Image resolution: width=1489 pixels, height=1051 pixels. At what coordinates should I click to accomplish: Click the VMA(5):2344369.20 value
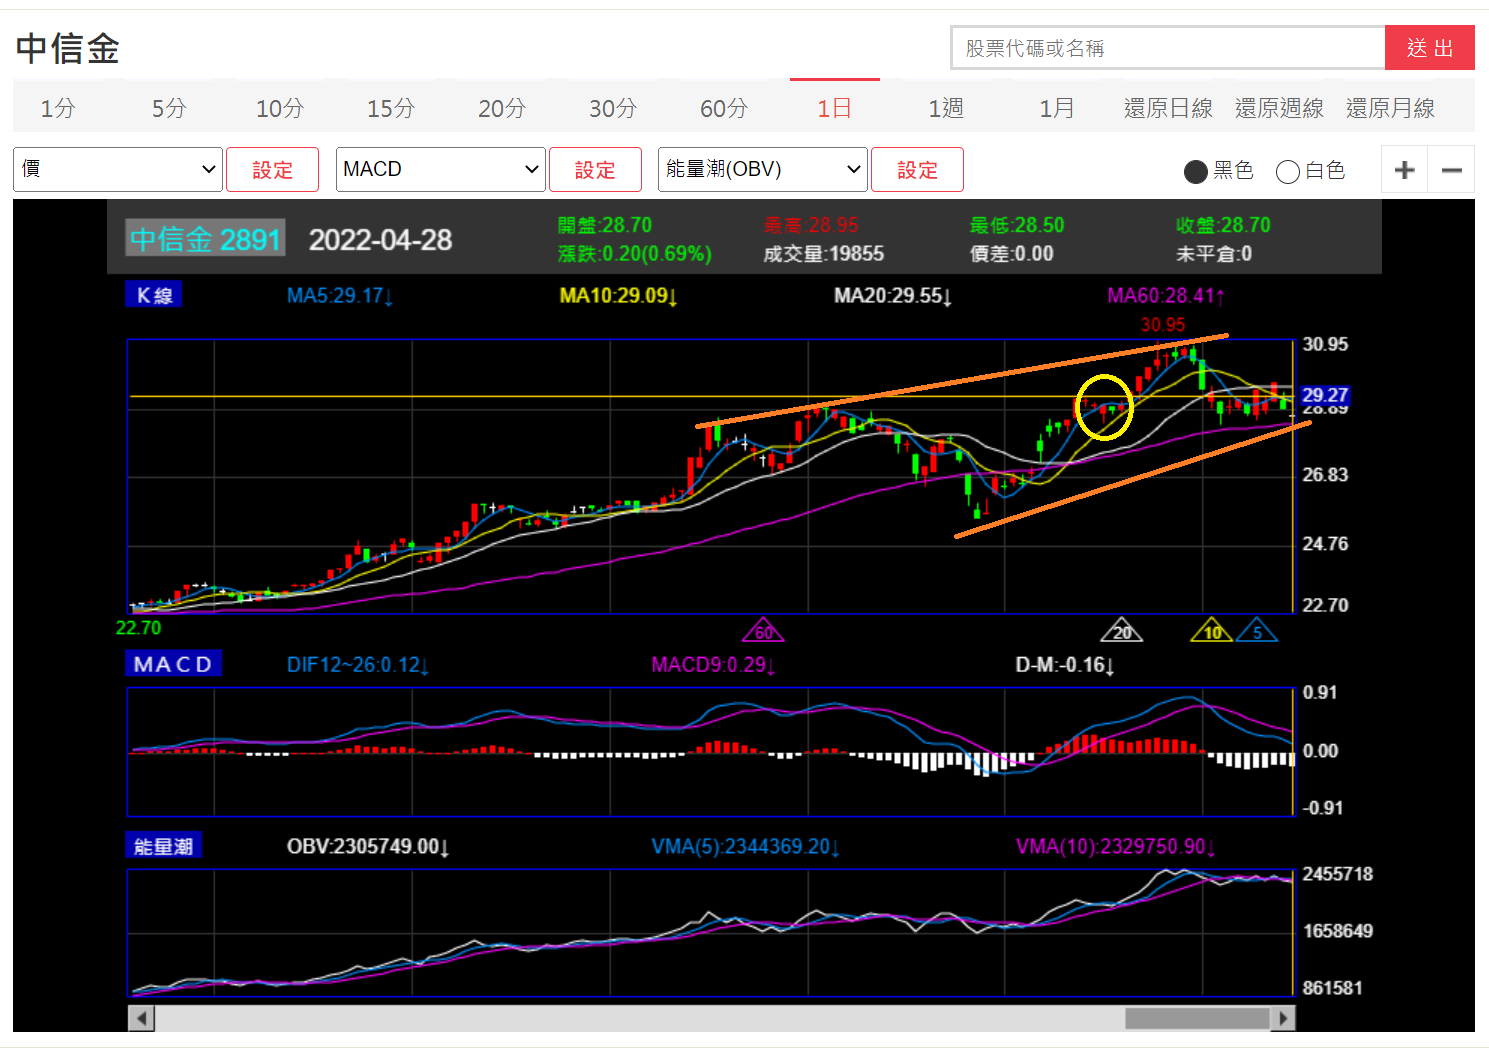coord(745,847)
